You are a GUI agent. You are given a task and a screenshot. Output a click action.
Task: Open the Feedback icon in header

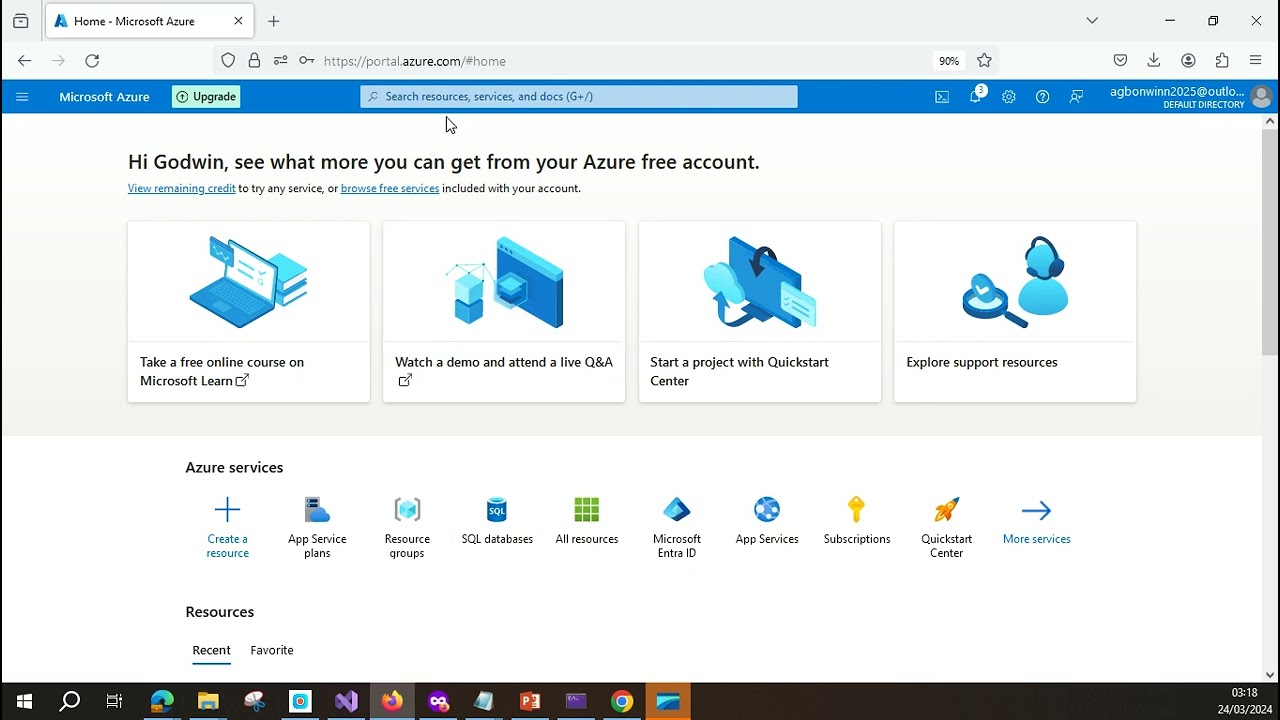tap(1076, 97)
